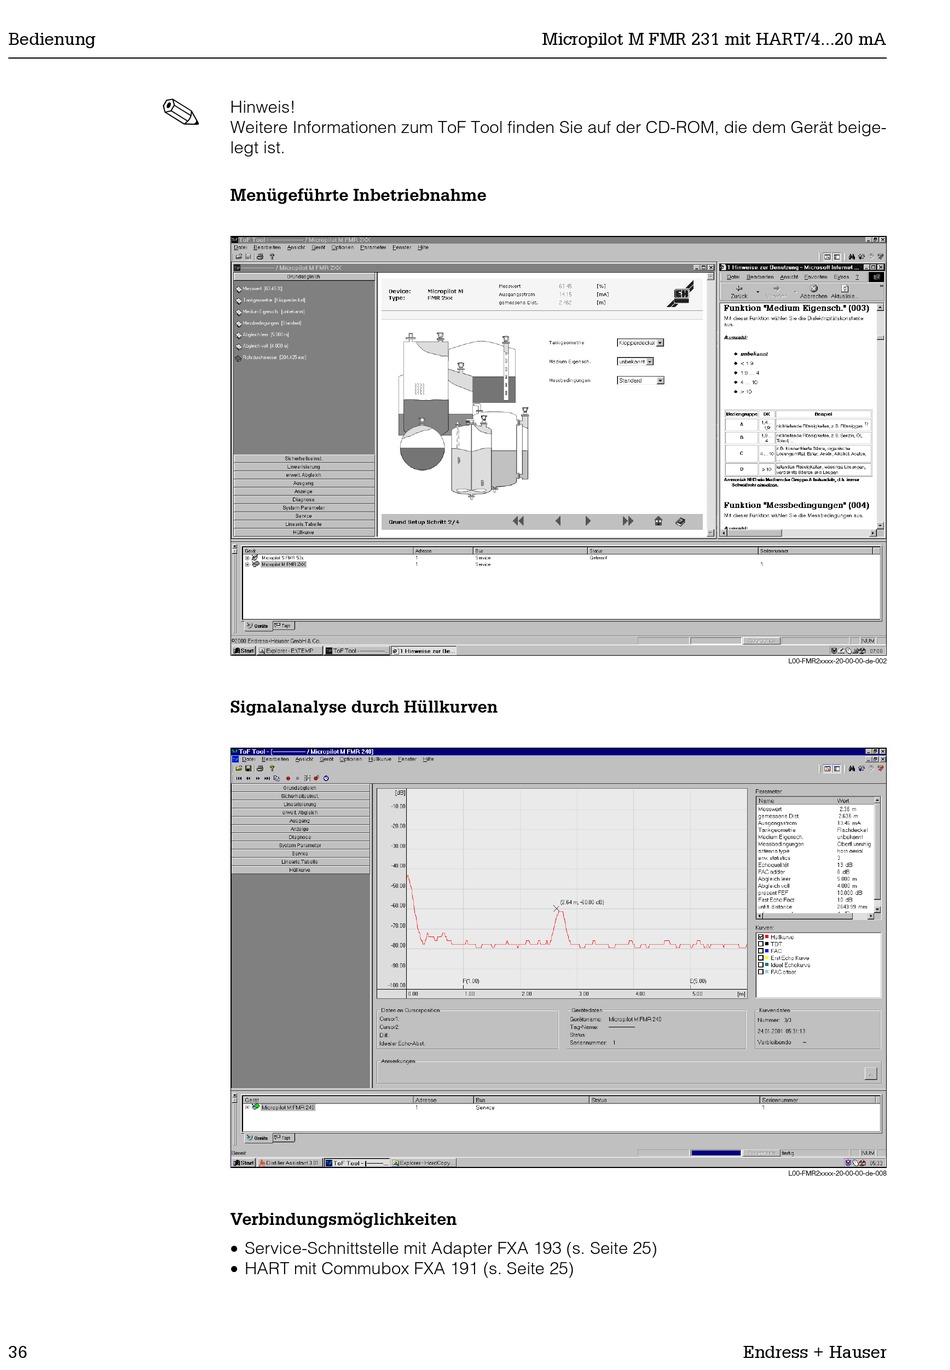The width and height of the screenshot is (950, 1370).
Task: Click blue progress bar in lower status bar
Action: coord(716,1153)
